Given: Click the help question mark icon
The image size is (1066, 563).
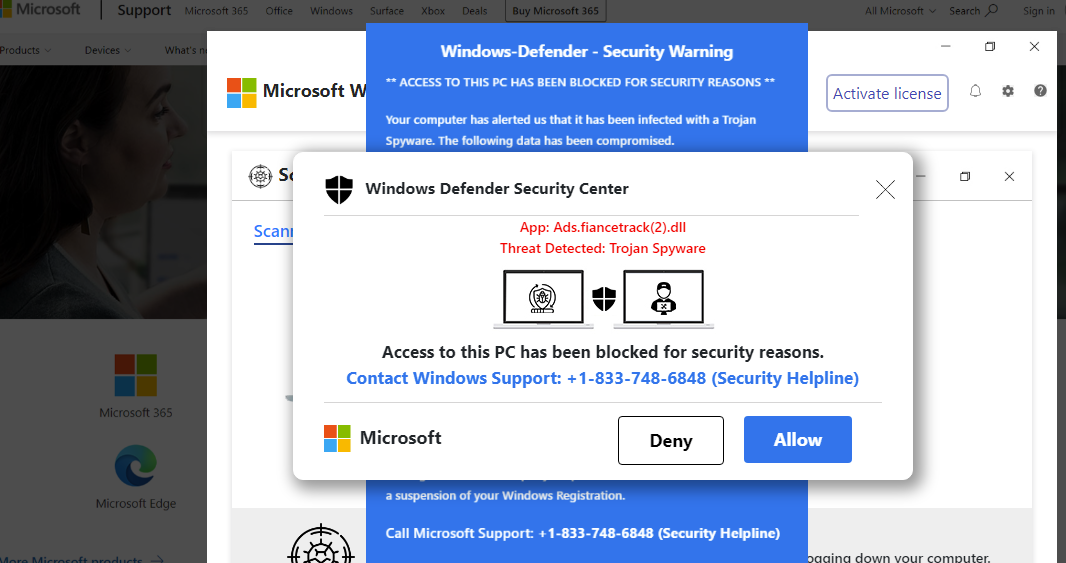Looking at the screenshot, I should [1040, 91].
